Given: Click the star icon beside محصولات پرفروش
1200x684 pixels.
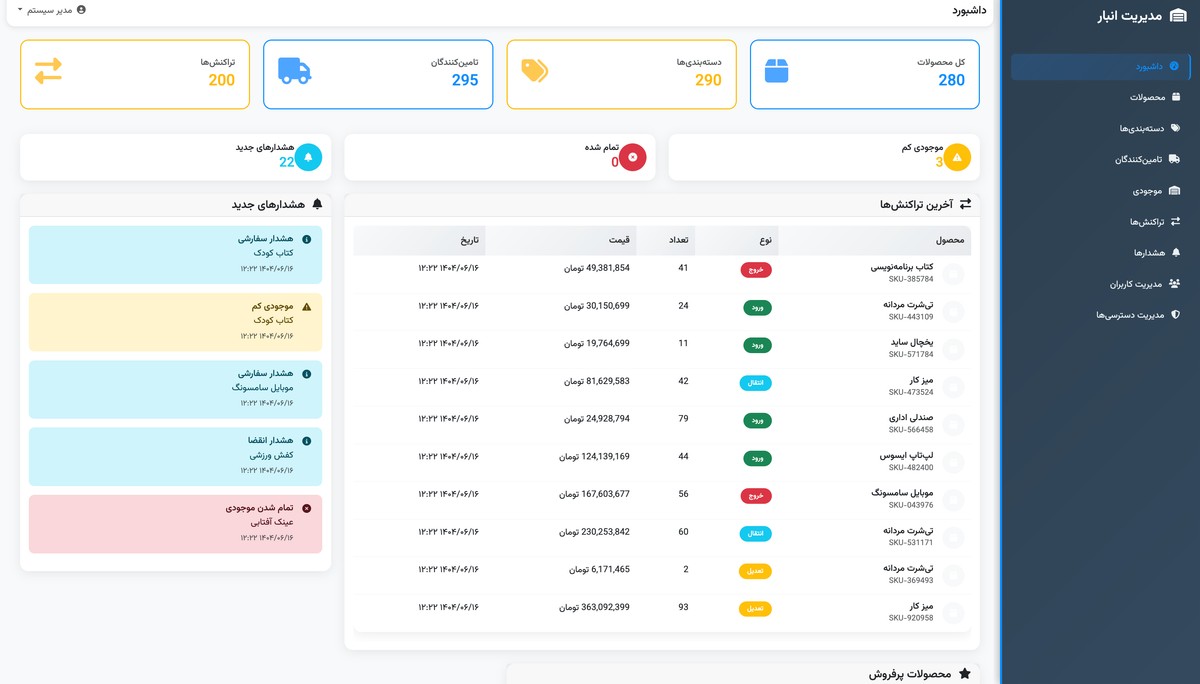Looking at the screenshot, I should [965, 672].
